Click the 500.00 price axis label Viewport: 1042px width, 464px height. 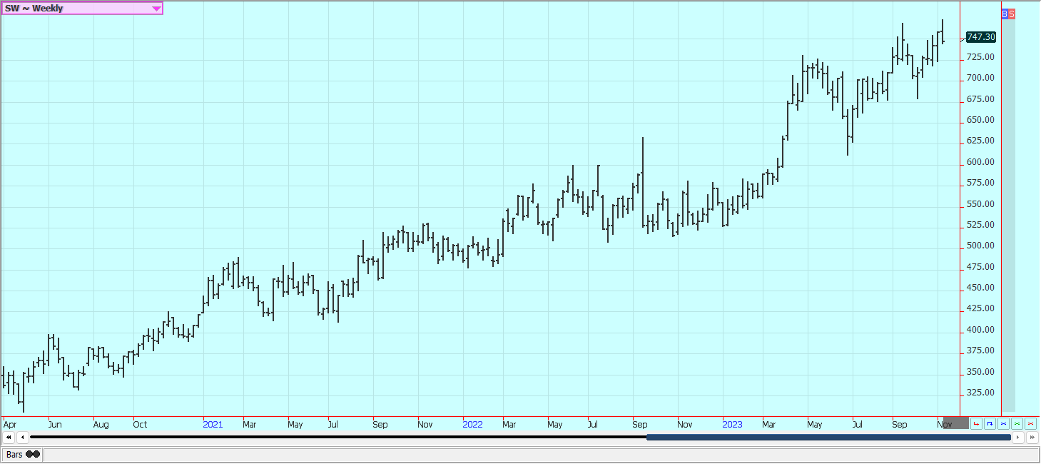click(x=981, y=246)
